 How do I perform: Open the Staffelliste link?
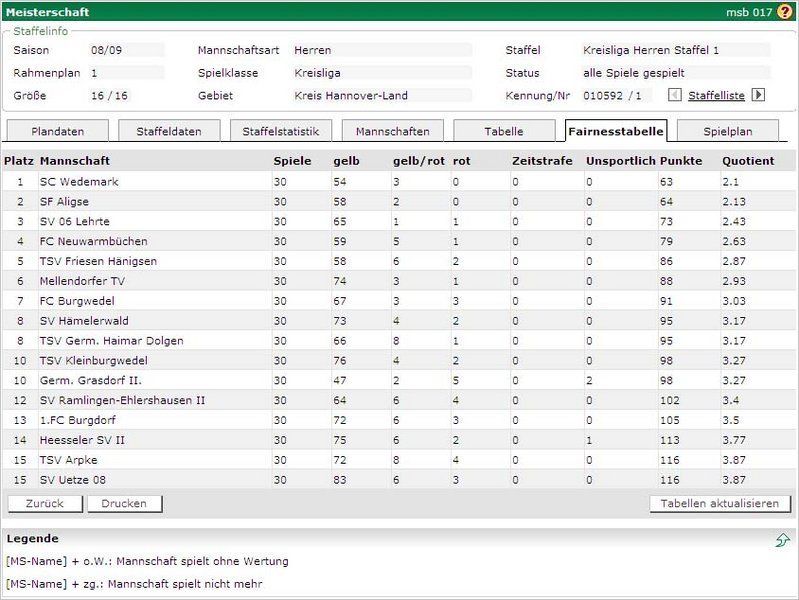tap(716, 96)
